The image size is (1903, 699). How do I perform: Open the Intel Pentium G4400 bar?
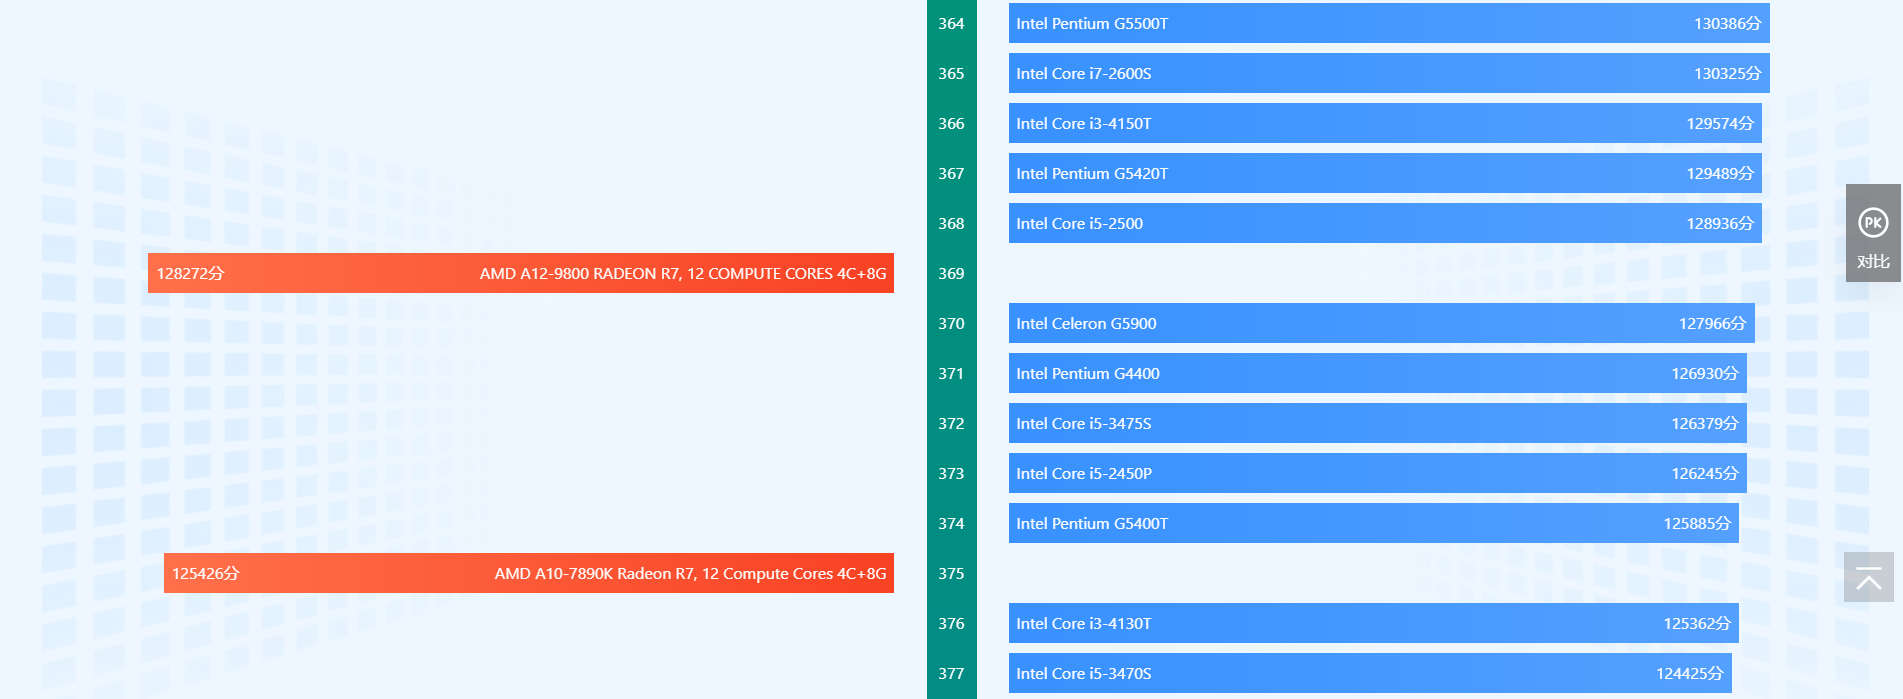point(1378,373)
